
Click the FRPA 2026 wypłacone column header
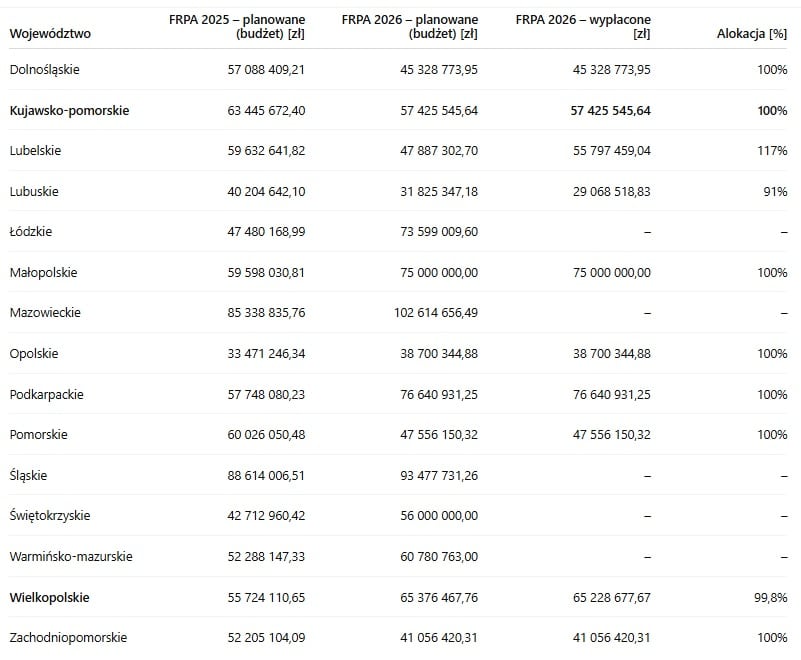(x=583, y=27)
